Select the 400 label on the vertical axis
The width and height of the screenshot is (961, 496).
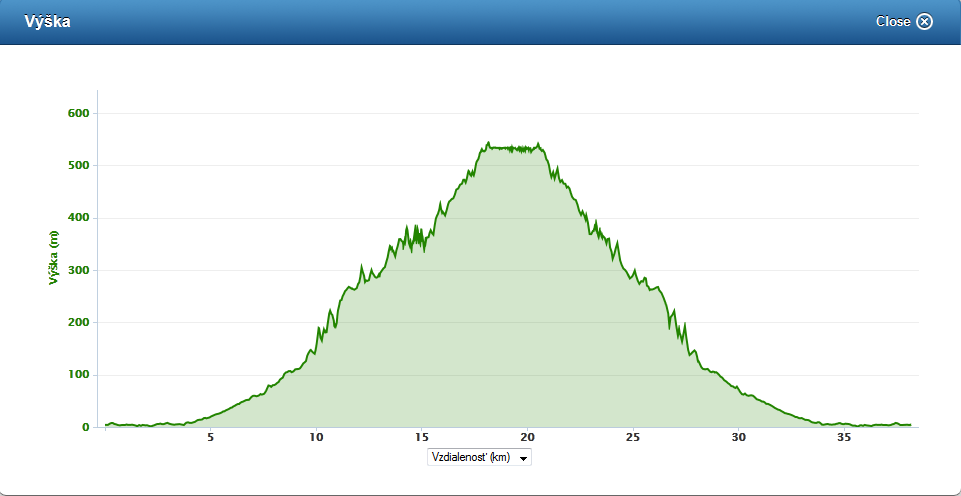[x=78, y=218]
